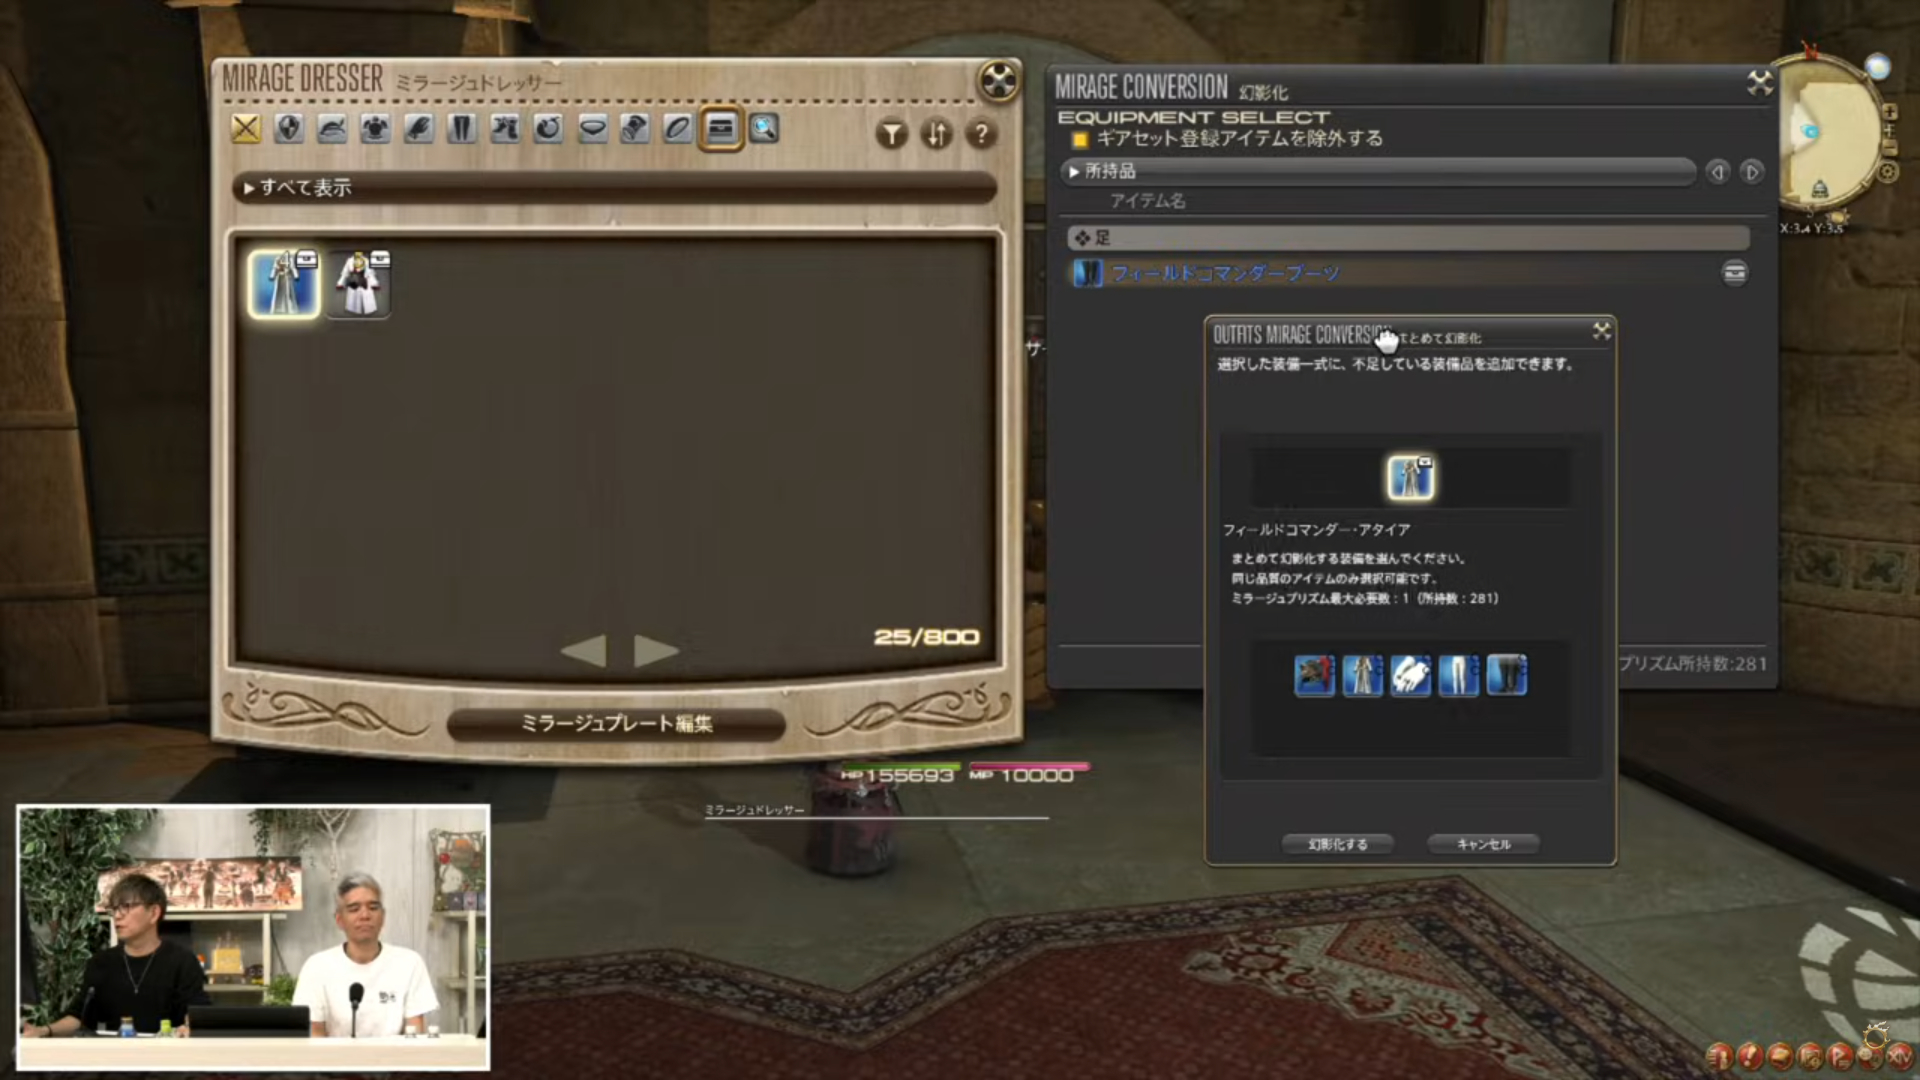Click the filter funnel icon
This screenshot has height=1080, width=1920.
click(x=890, y=134)
